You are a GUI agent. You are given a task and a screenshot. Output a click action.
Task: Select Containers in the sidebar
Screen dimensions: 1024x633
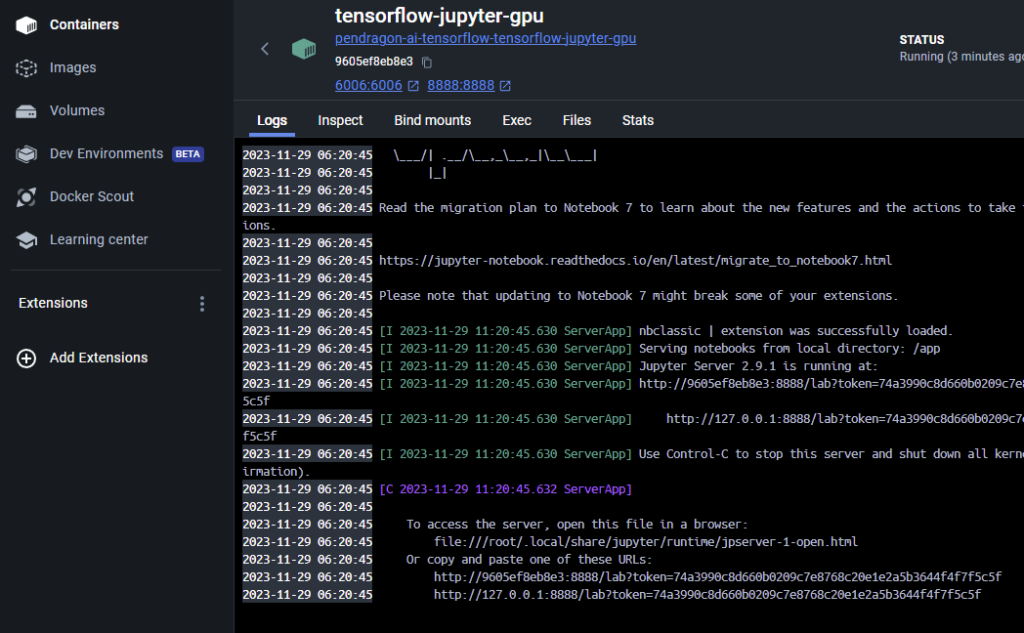[84, 25]
